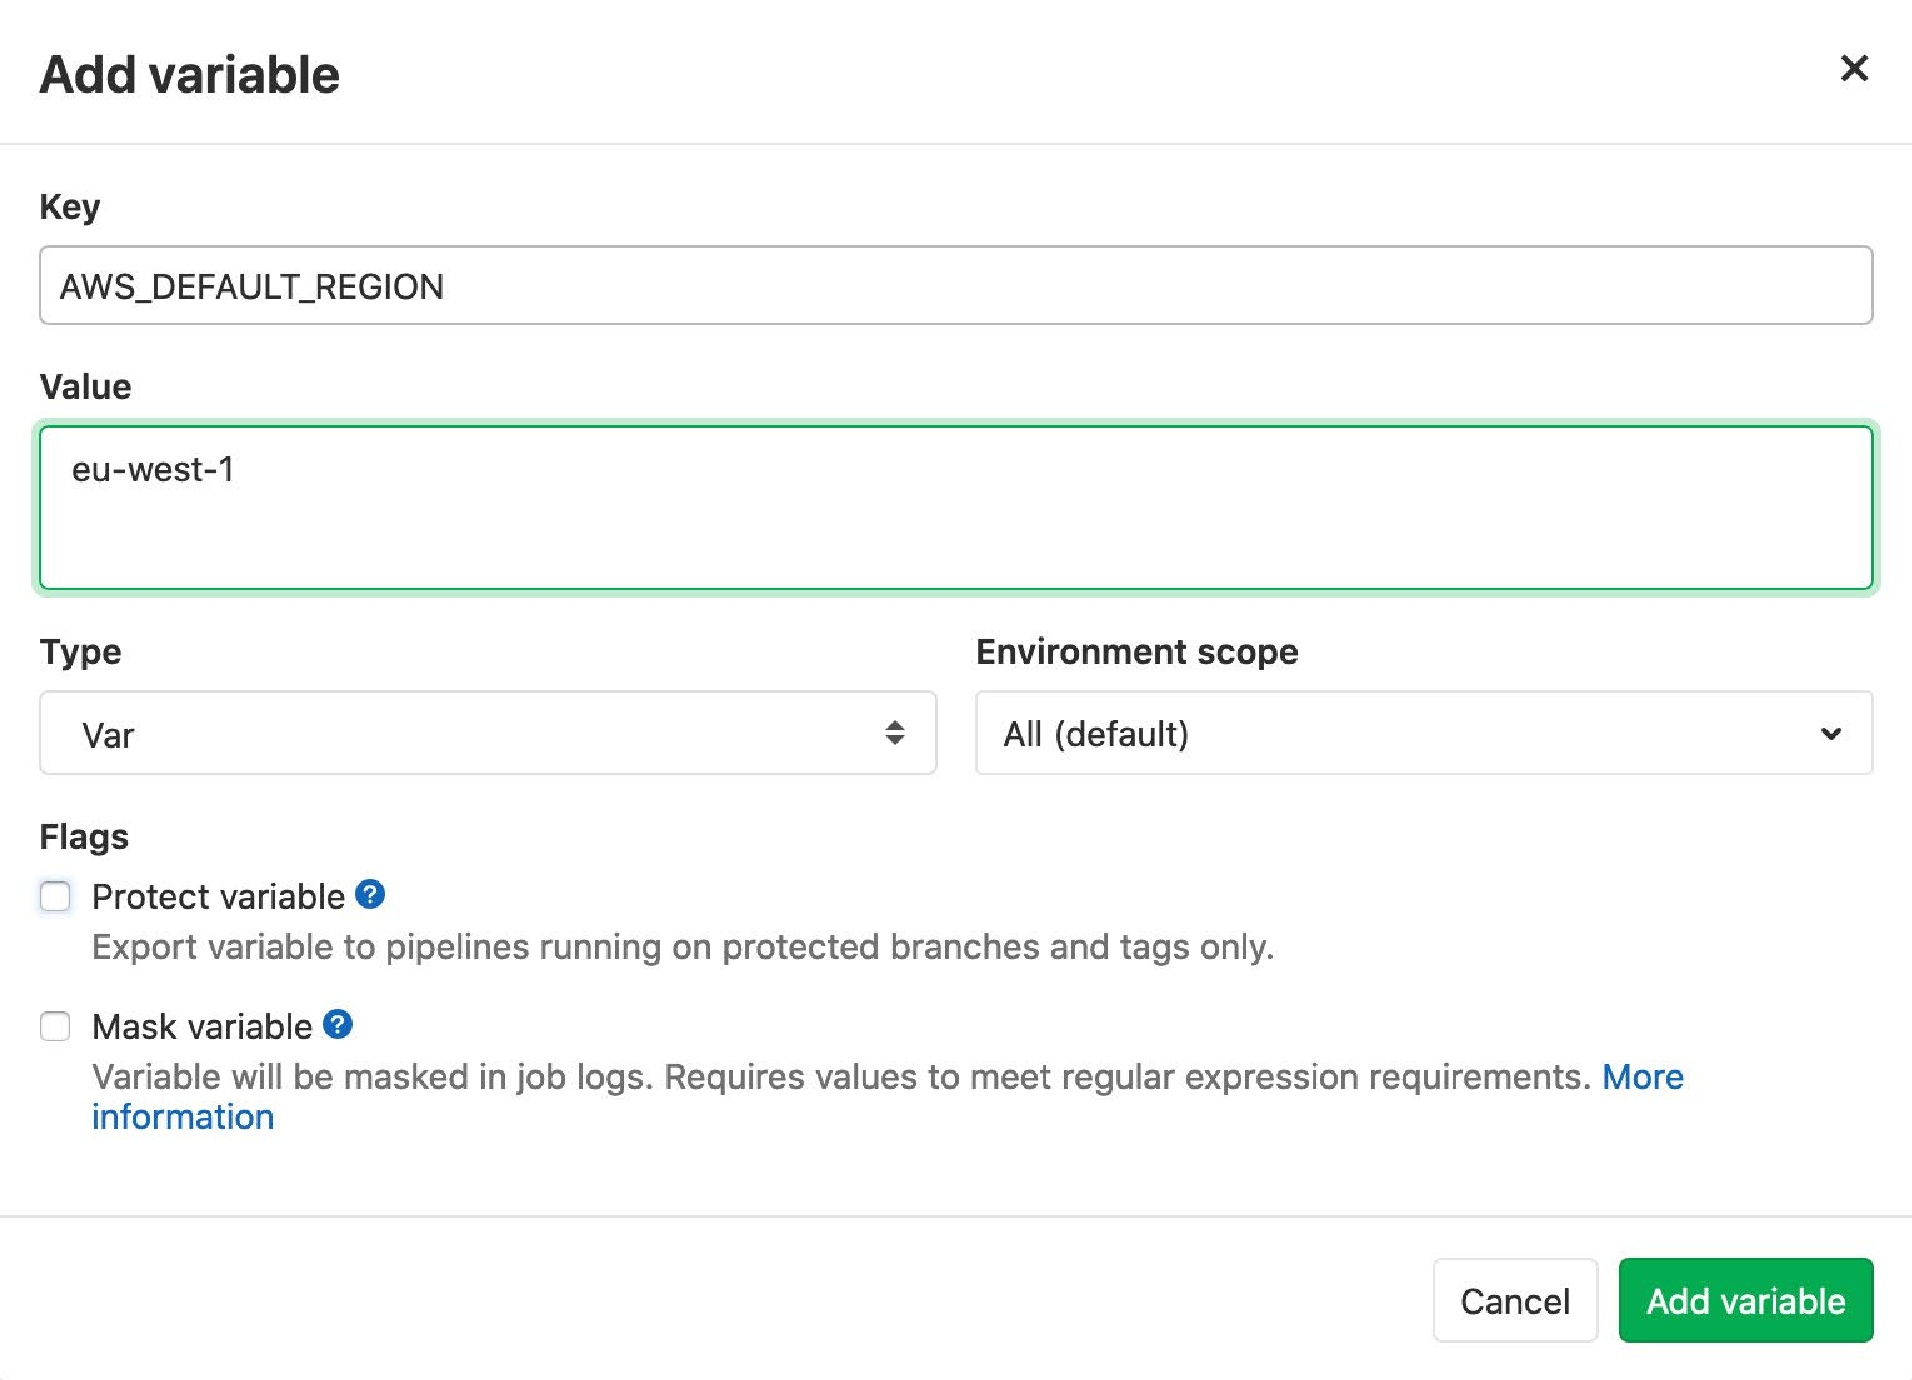Toggle the Mask variable label text
1912x1380 pixels.
(x=202, y=1027)
